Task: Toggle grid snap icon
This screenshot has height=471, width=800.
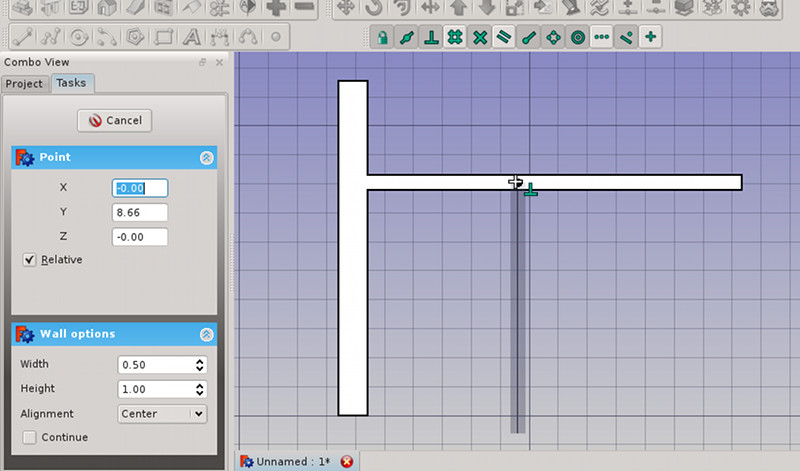Action: [x=455, y=37]
